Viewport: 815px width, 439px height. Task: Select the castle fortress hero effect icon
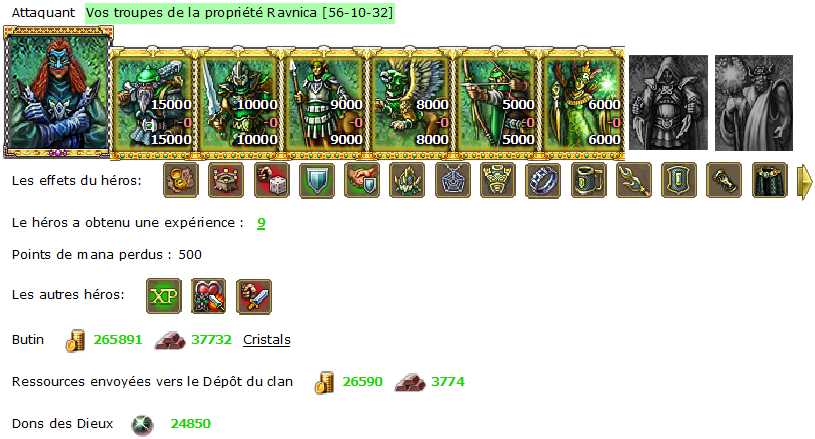coord(226,180)
